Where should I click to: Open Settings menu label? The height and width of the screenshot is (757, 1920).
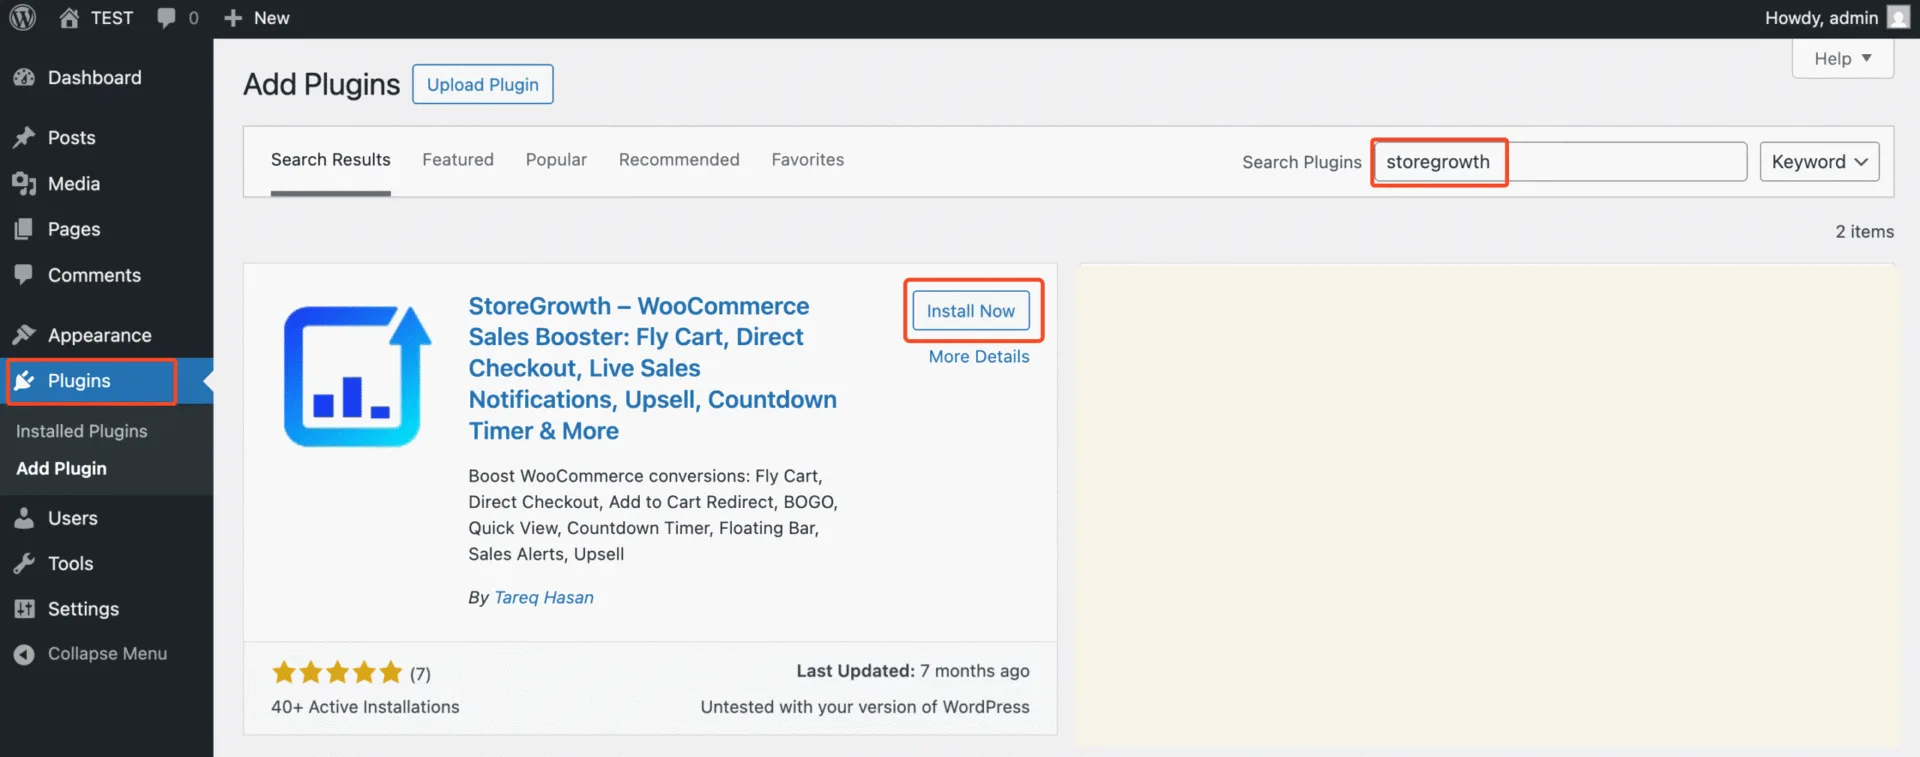pos(83,609)
